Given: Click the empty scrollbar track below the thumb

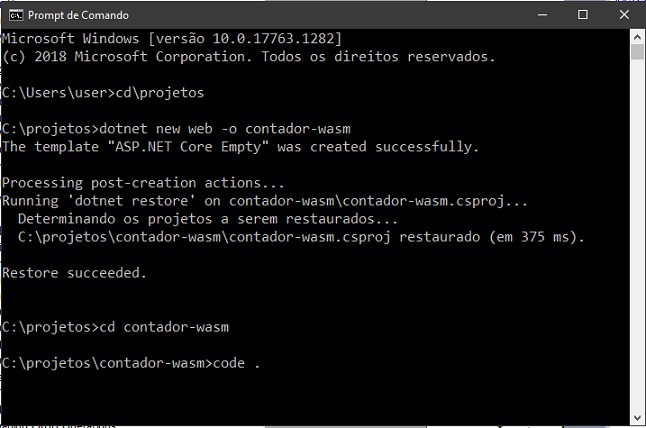Looking at the screenshot, I should [637, 250].
